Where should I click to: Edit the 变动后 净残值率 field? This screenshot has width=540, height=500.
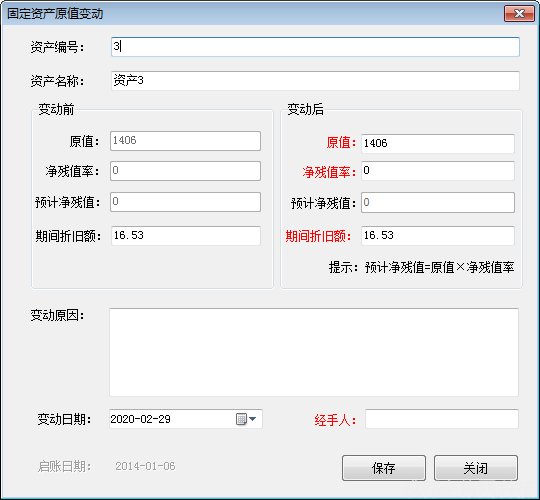(438, 171)
